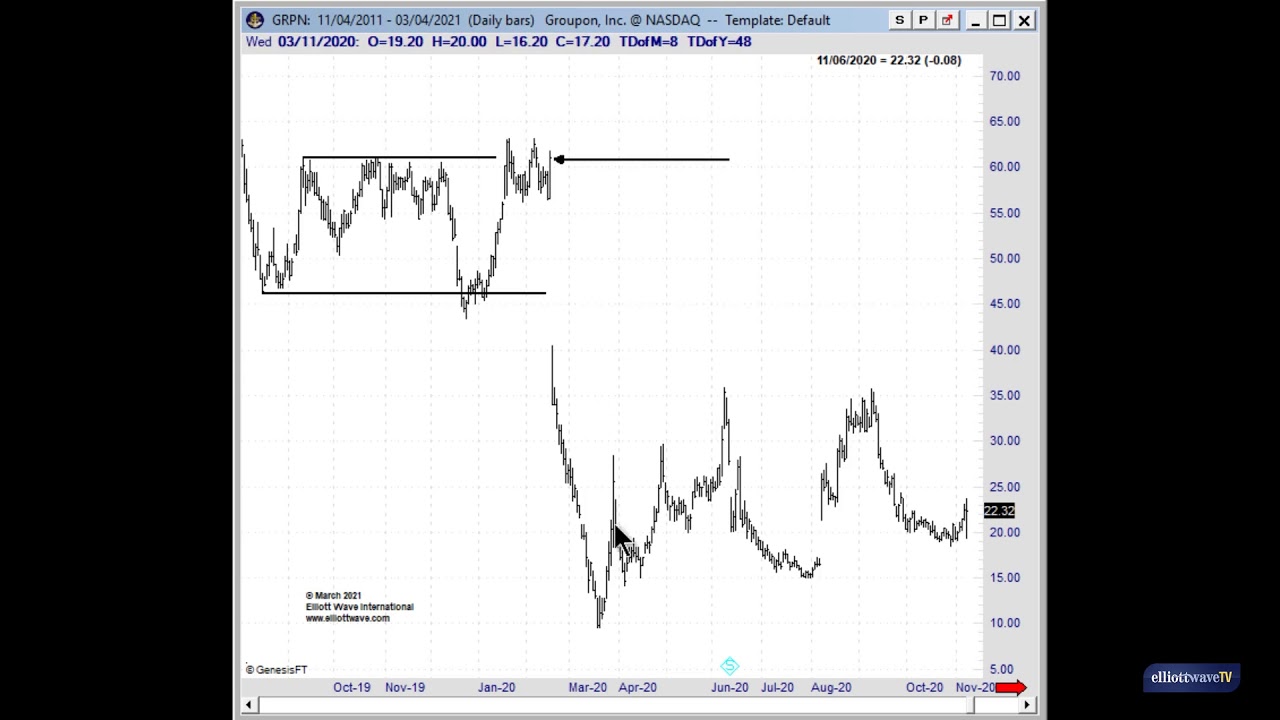Click the red pop-out window icon

click(947, 20)
